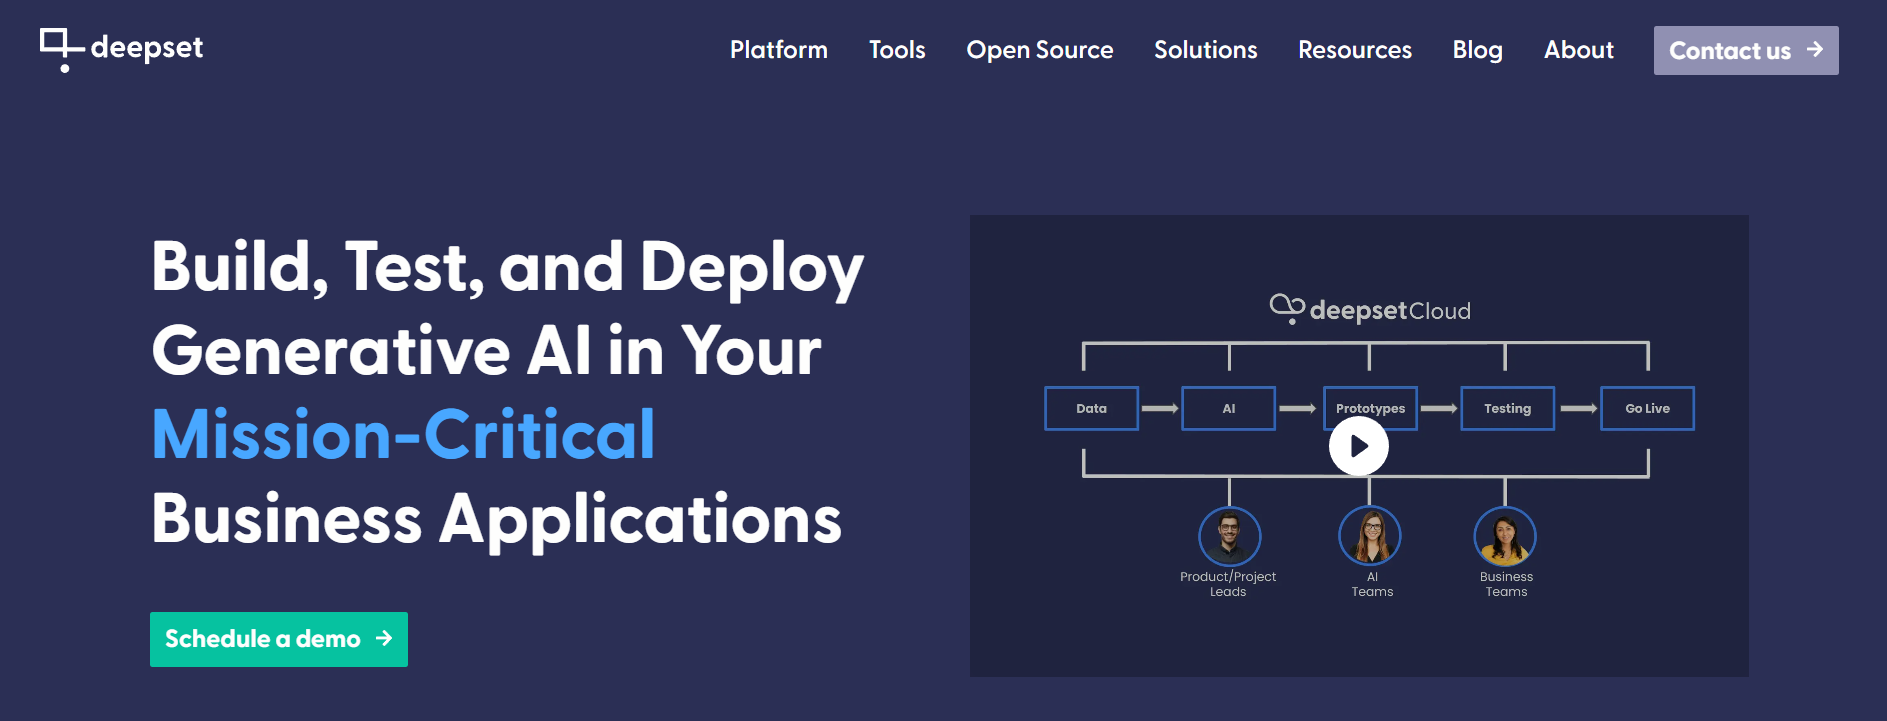Click the 'Business Applications' headline text
Screen dimensions: 1887x721
(x=497, y=520)
